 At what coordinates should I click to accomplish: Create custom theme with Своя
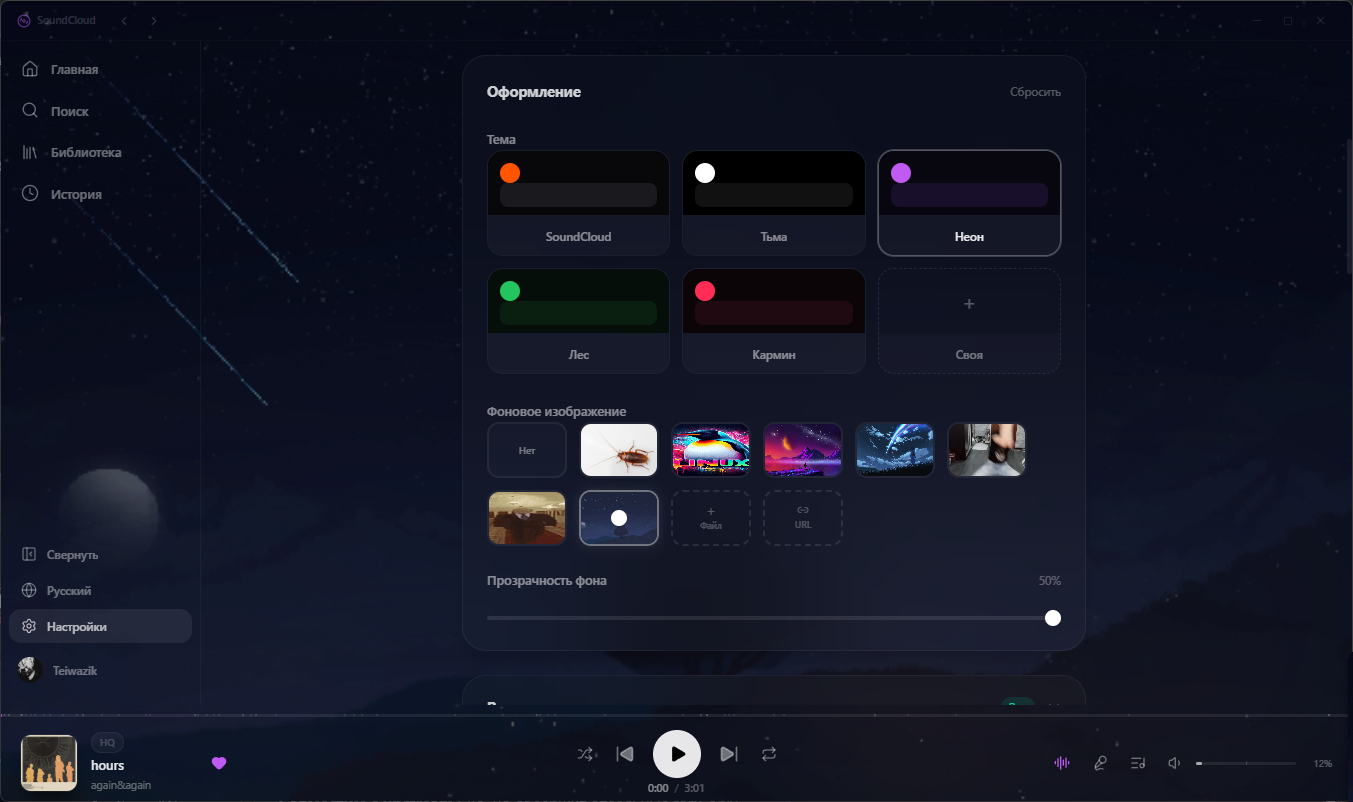[969, 321]
